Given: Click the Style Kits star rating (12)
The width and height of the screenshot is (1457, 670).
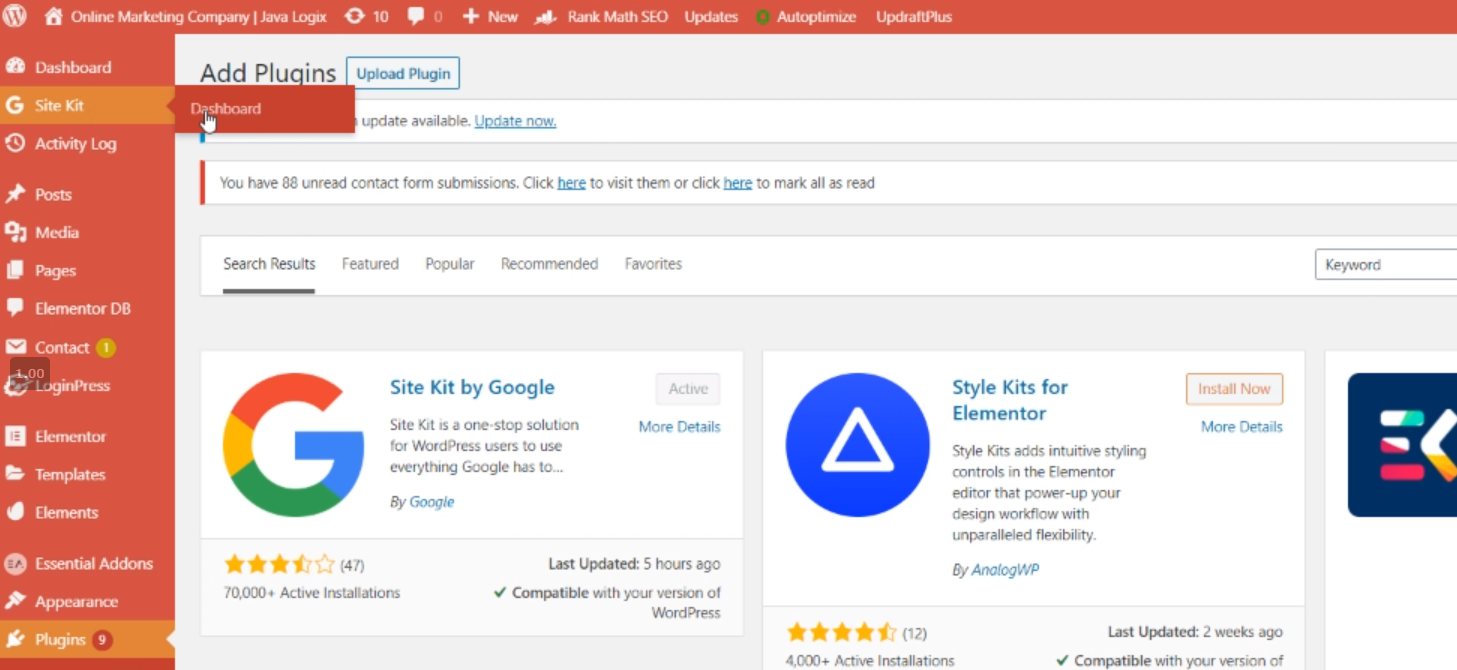Looking at the screenshot, I should (842, 632).
